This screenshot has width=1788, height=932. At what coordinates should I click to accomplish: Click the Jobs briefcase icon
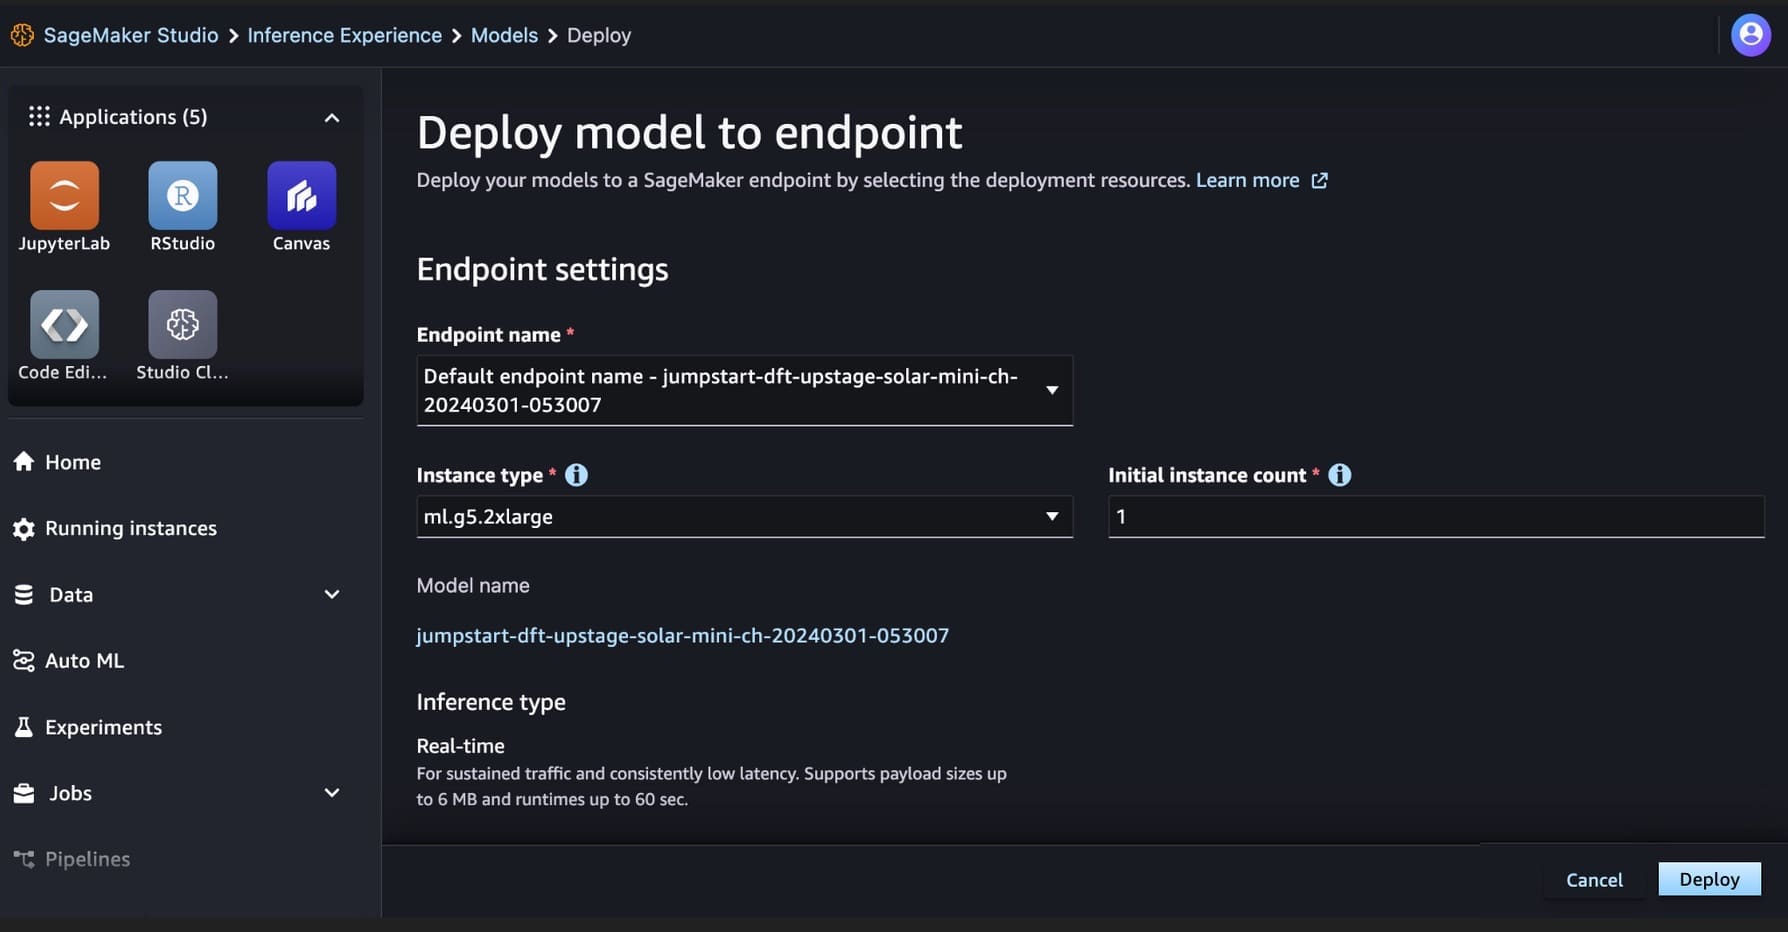point(24,794)
